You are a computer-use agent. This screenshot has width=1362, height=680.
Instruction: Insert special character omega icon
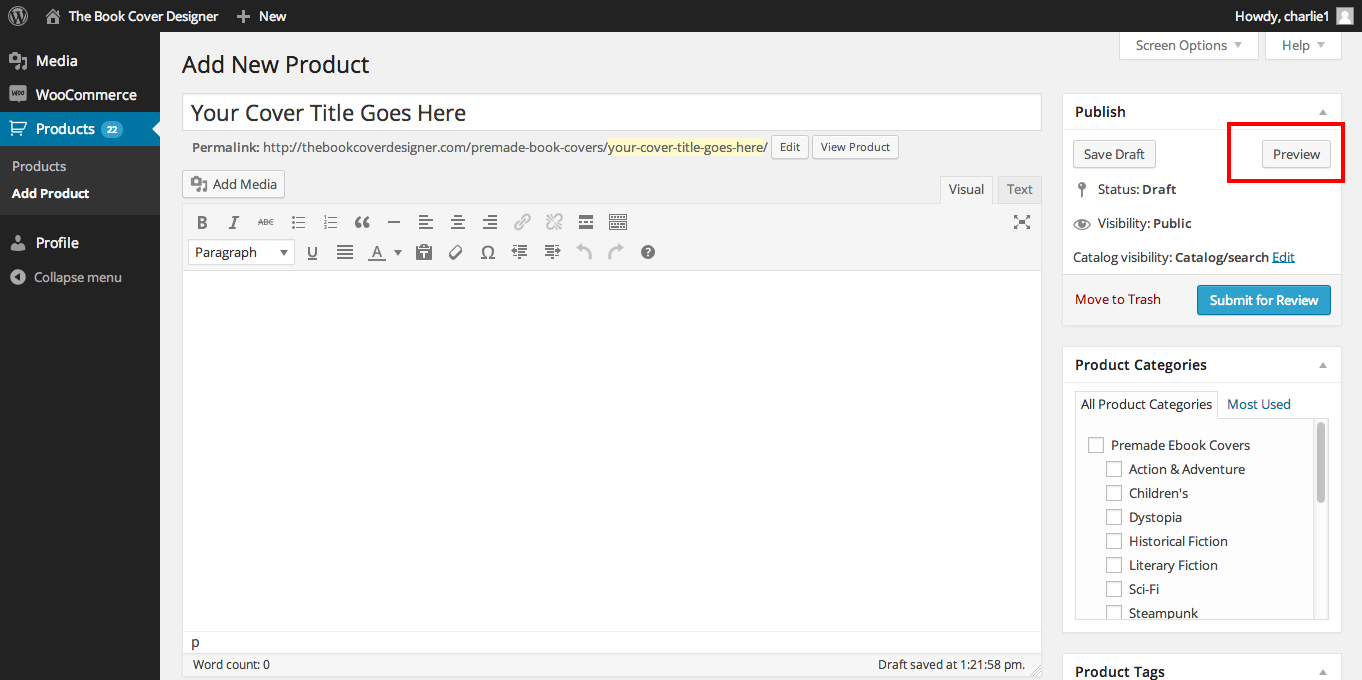488,252
